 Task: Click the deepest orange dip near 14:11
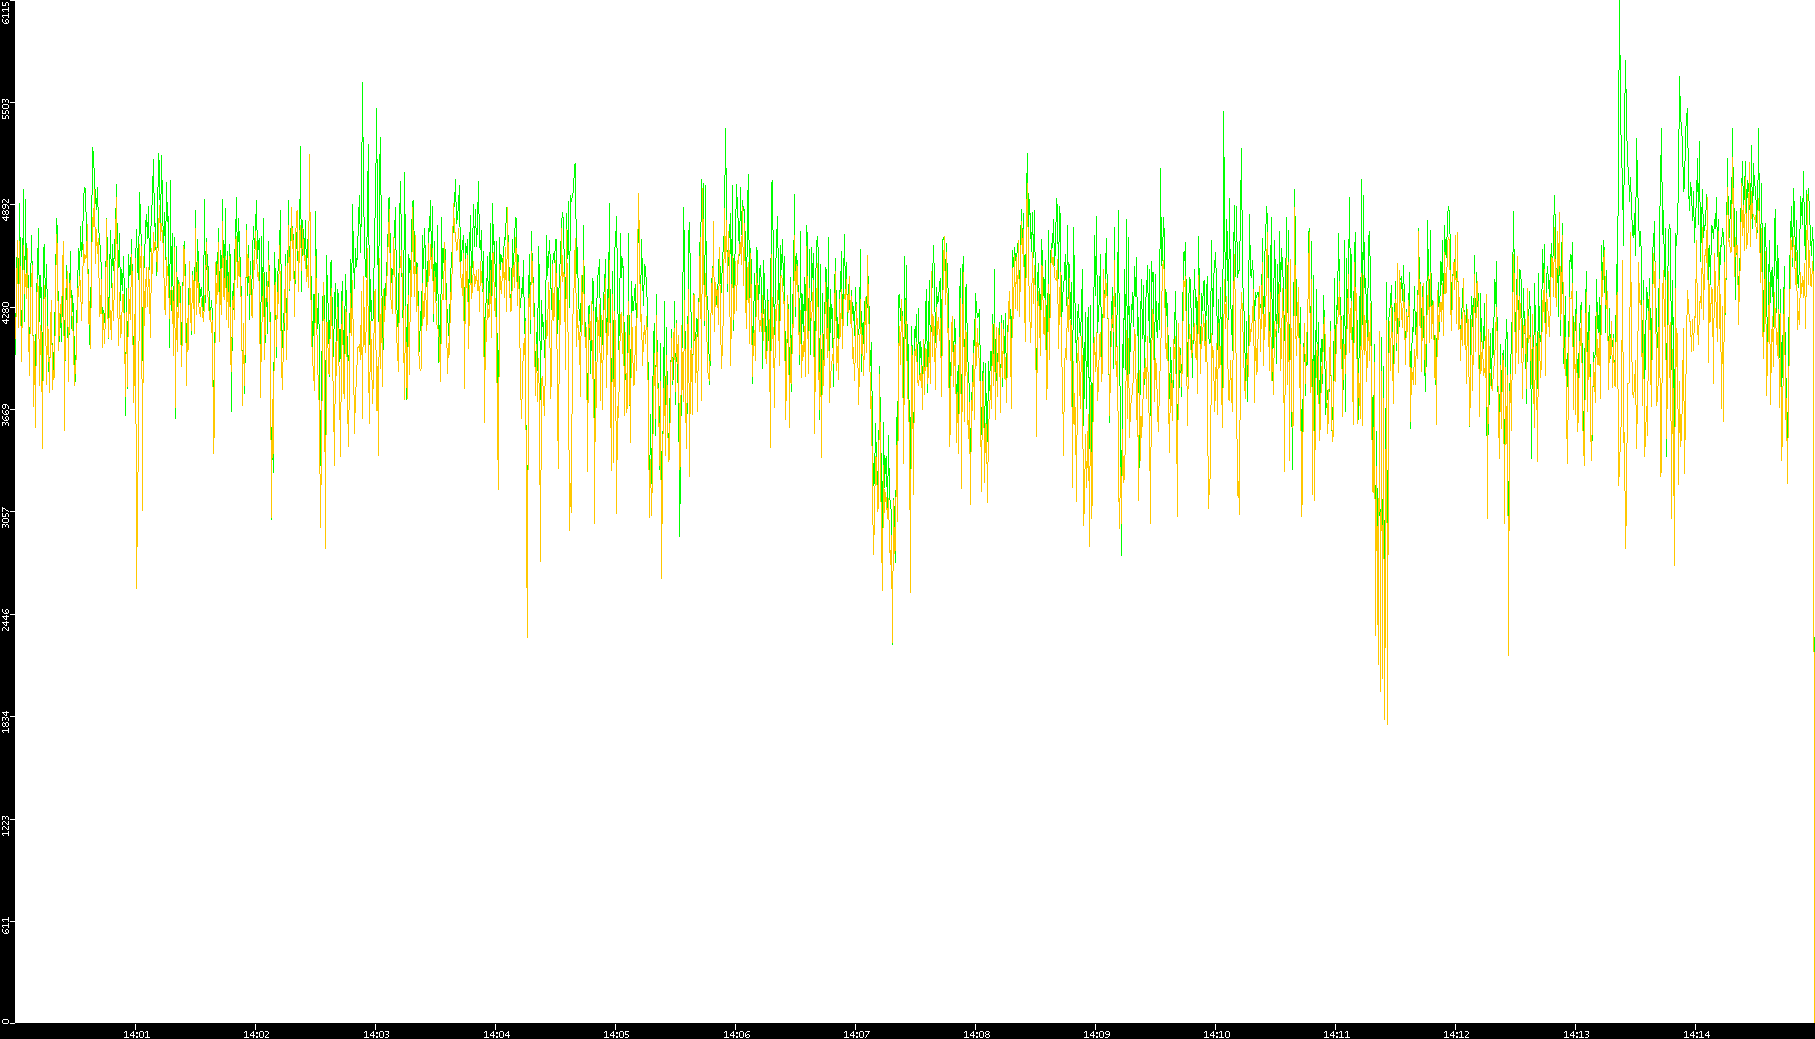coord(1386,718)
